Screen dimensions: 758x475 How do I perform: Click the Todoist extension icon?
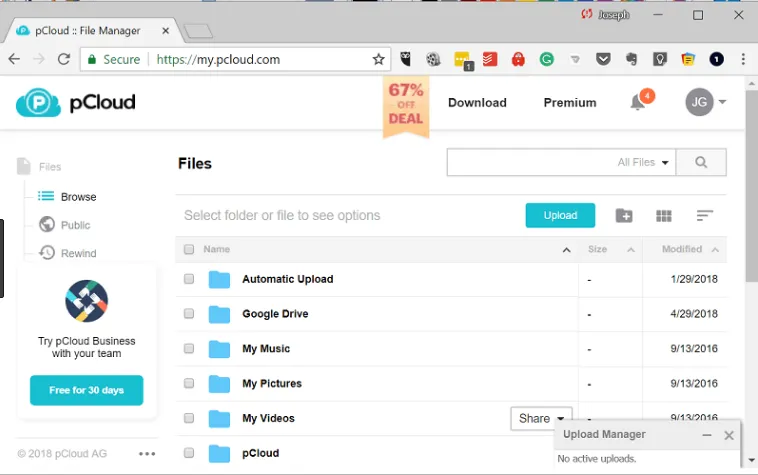490,59
